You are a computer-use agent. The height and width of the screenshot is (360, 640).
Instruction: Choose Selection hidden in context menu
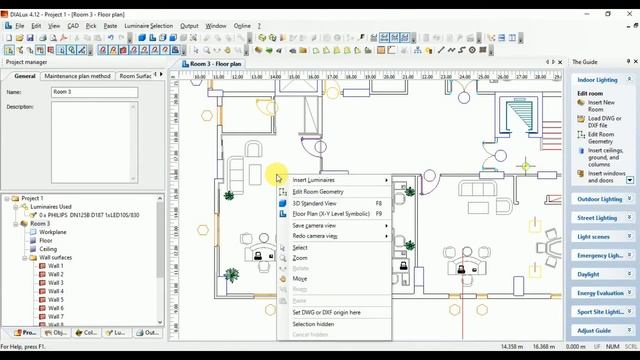[334, 324]
